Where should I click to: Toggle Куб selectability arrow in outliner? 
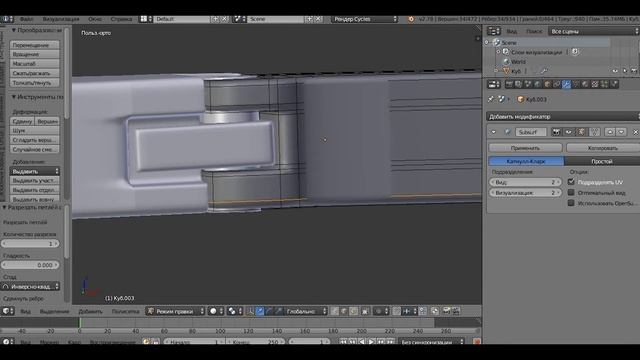click(624, 71)
